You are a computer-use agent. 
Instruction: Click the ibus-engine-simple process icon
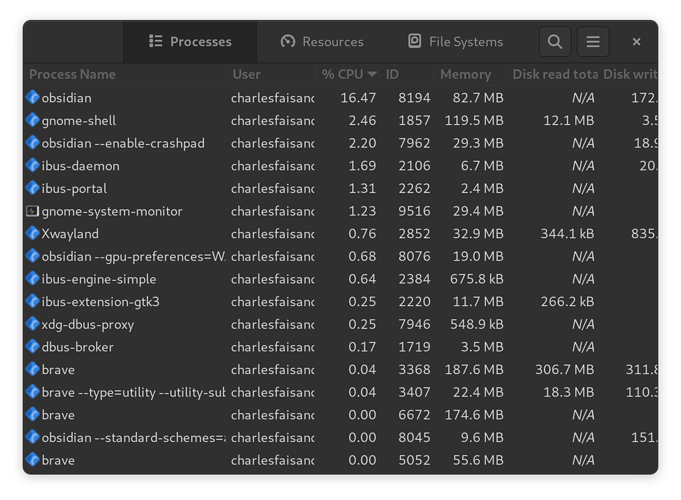pos(33,278)
